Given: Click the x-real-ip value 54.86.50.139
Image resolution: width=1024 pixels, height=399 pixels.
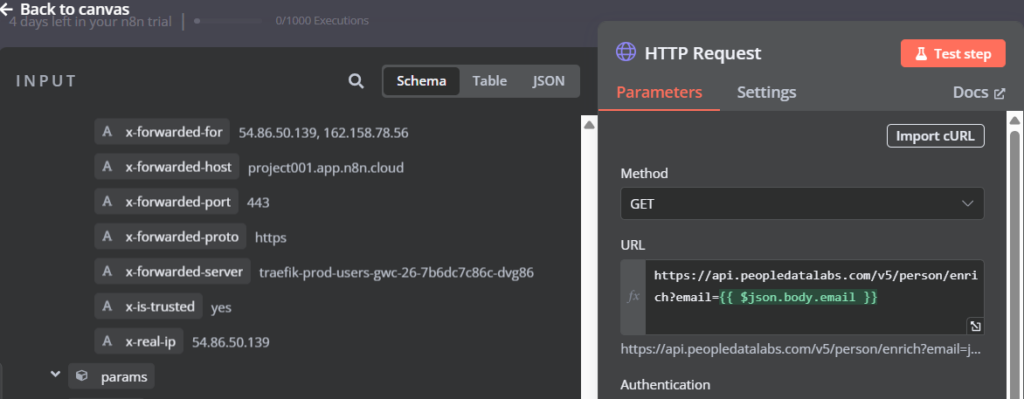Looking at the screenshot, I should (231, 342).
